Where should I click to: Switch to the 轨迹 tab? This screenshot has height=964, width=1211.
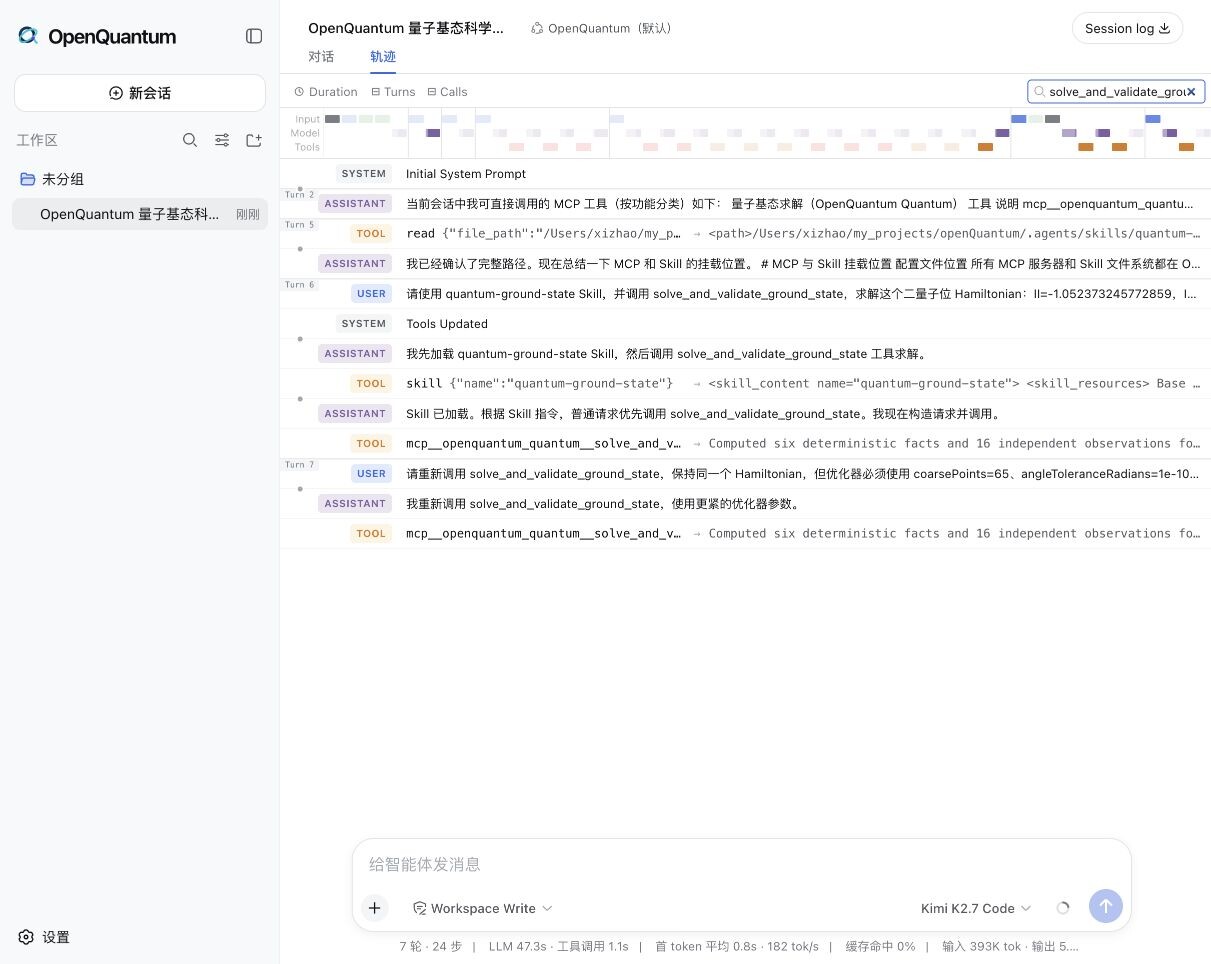pyautogui.click(x=383, y=57)
